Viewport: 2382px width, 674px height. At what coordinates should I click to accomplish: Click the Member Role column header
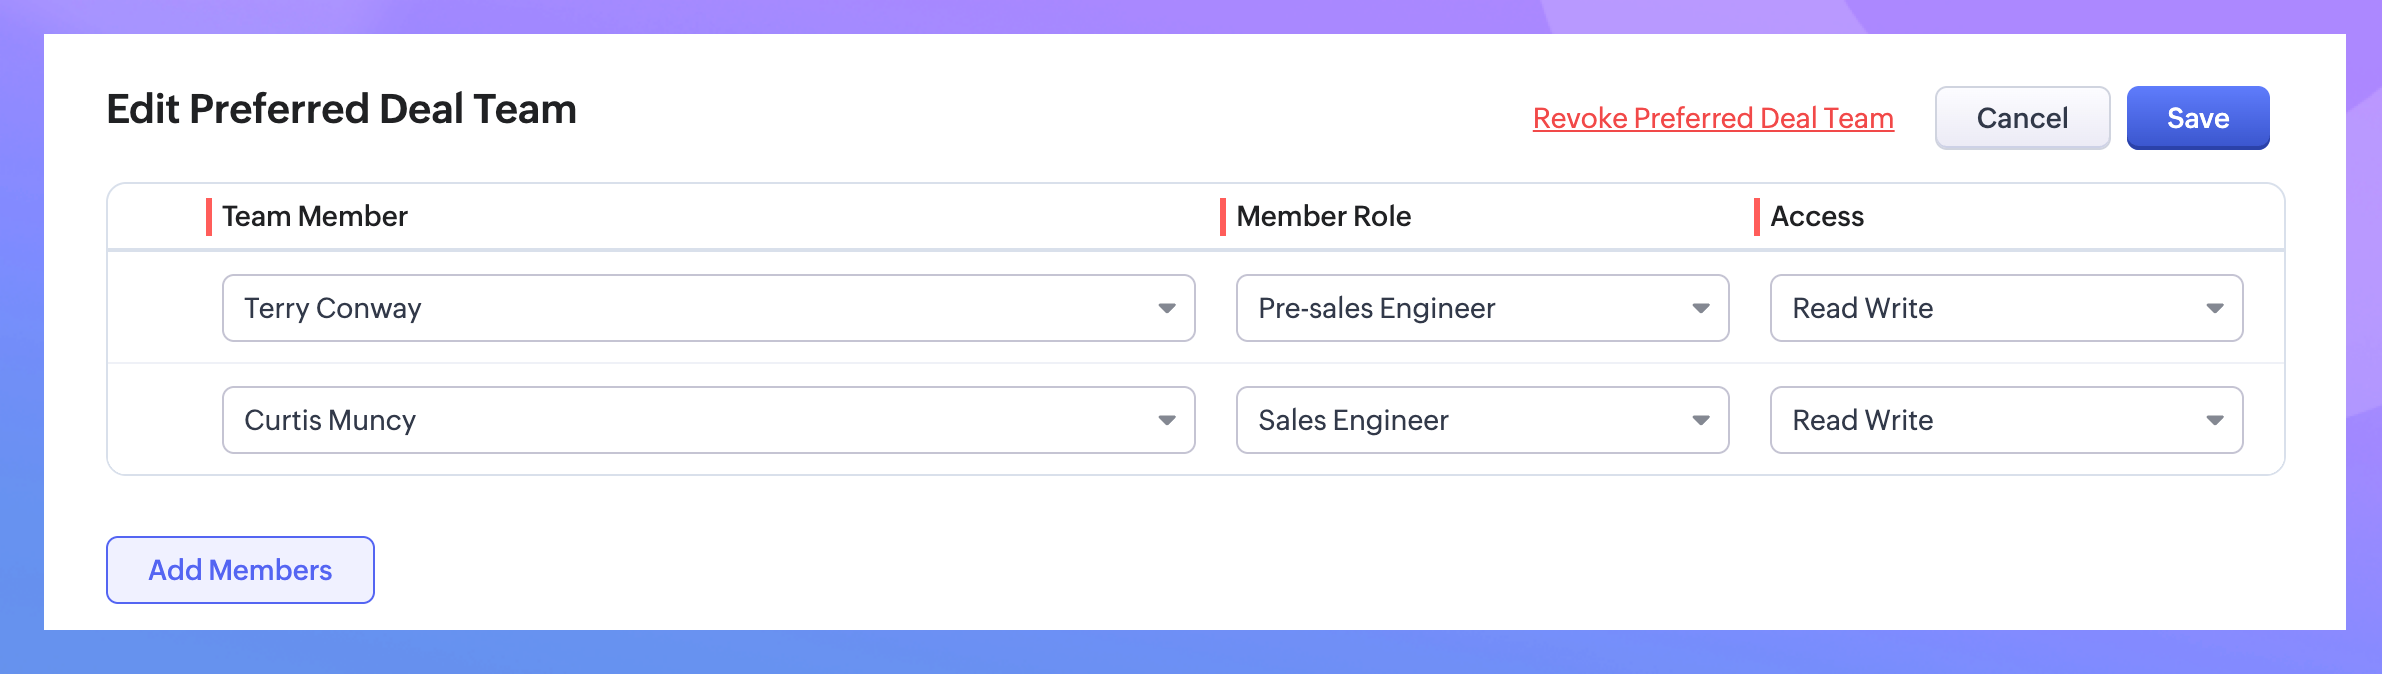click(1323, 216)
